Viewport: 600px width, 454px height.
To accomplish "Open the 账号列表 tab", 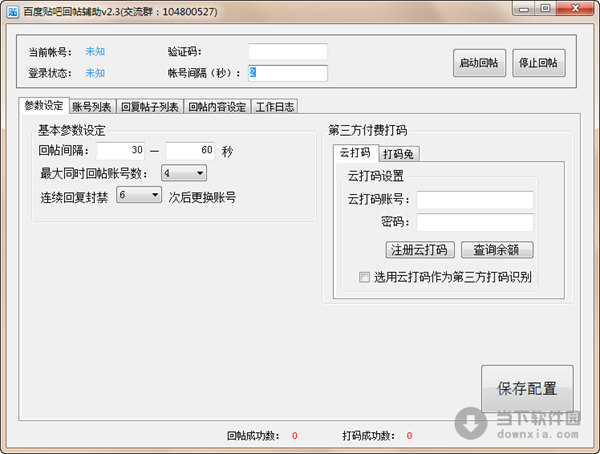I will point(92,107).
